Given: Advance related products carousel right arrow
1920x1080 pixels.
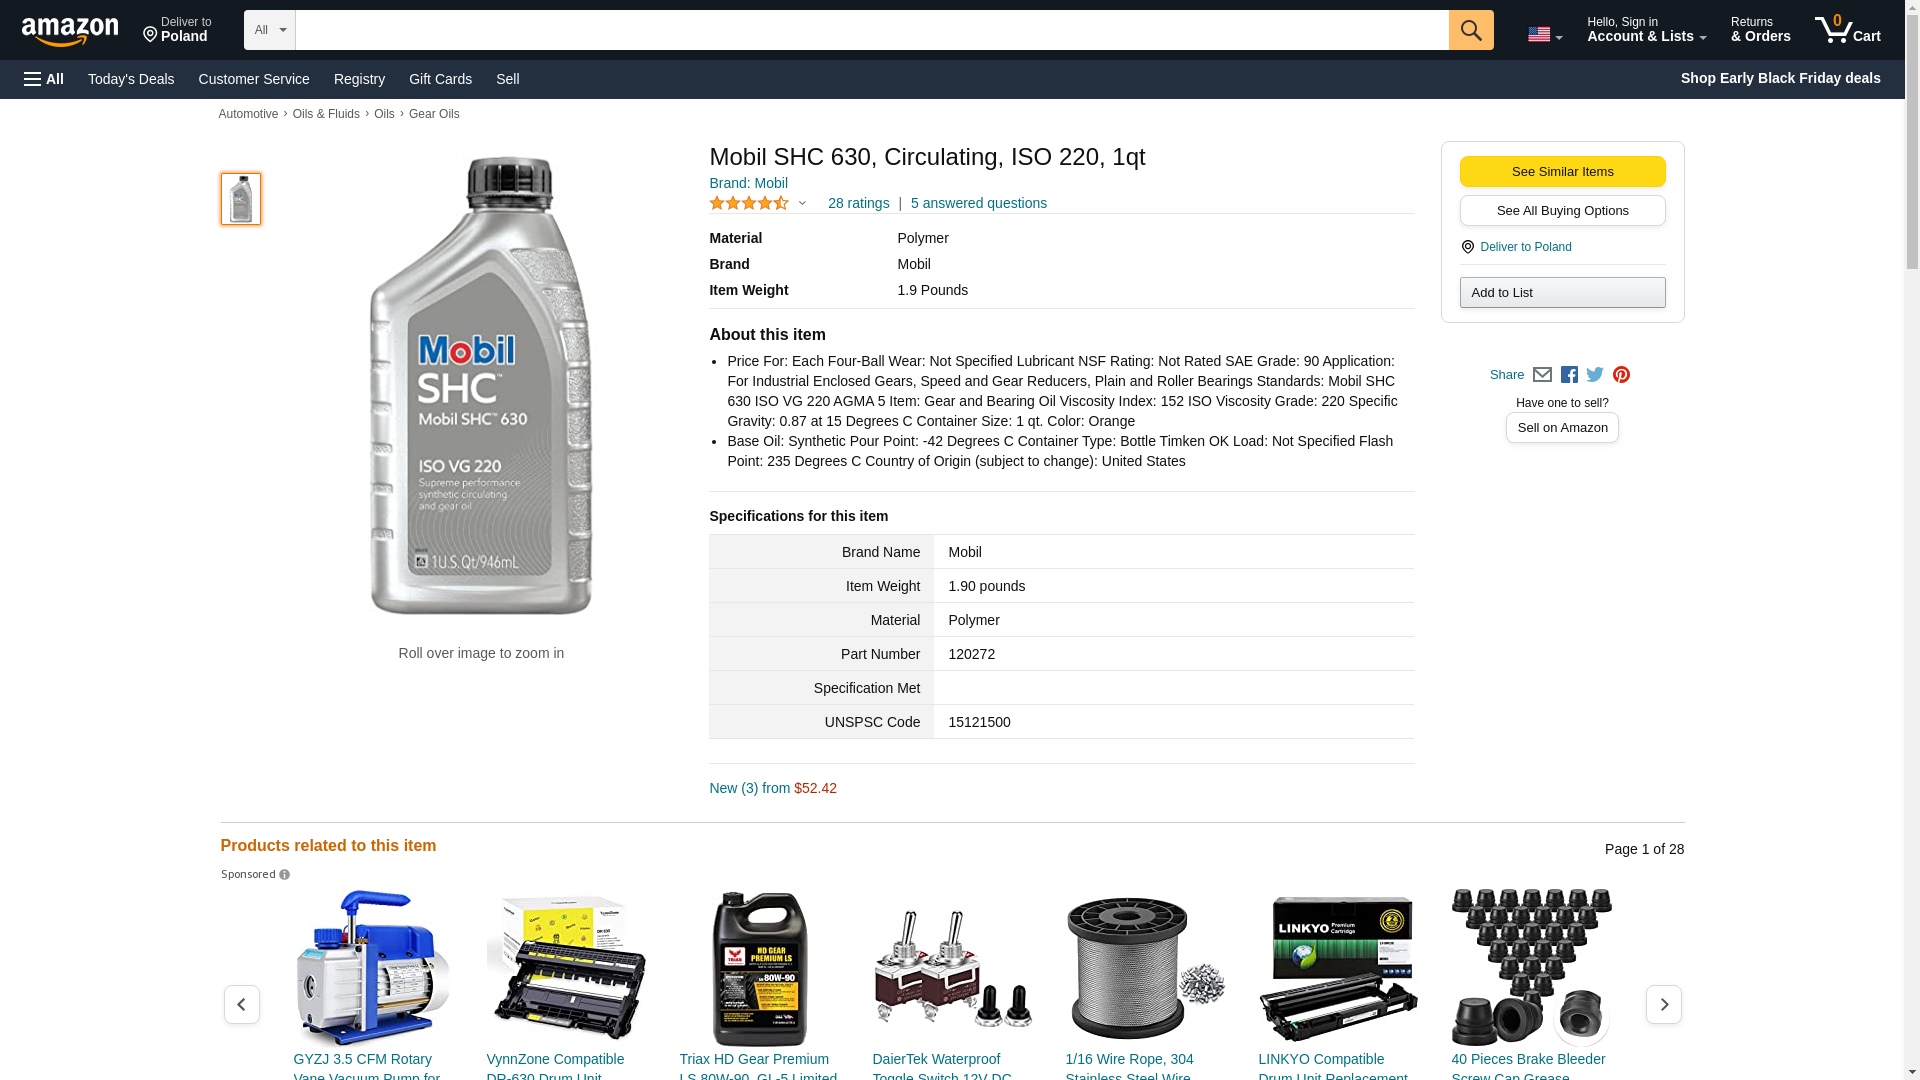Looking at the screenshot, I should click(x=1663, y=1004).
